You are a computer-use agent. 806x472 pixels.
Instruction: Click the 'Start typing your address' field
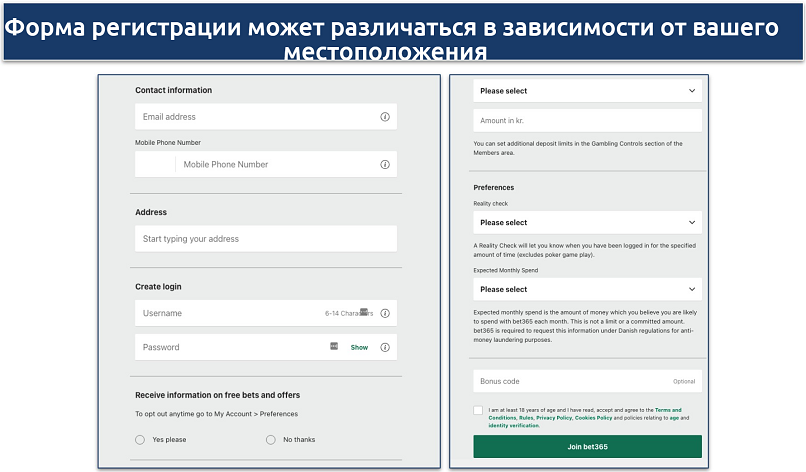tap(265, 239)
